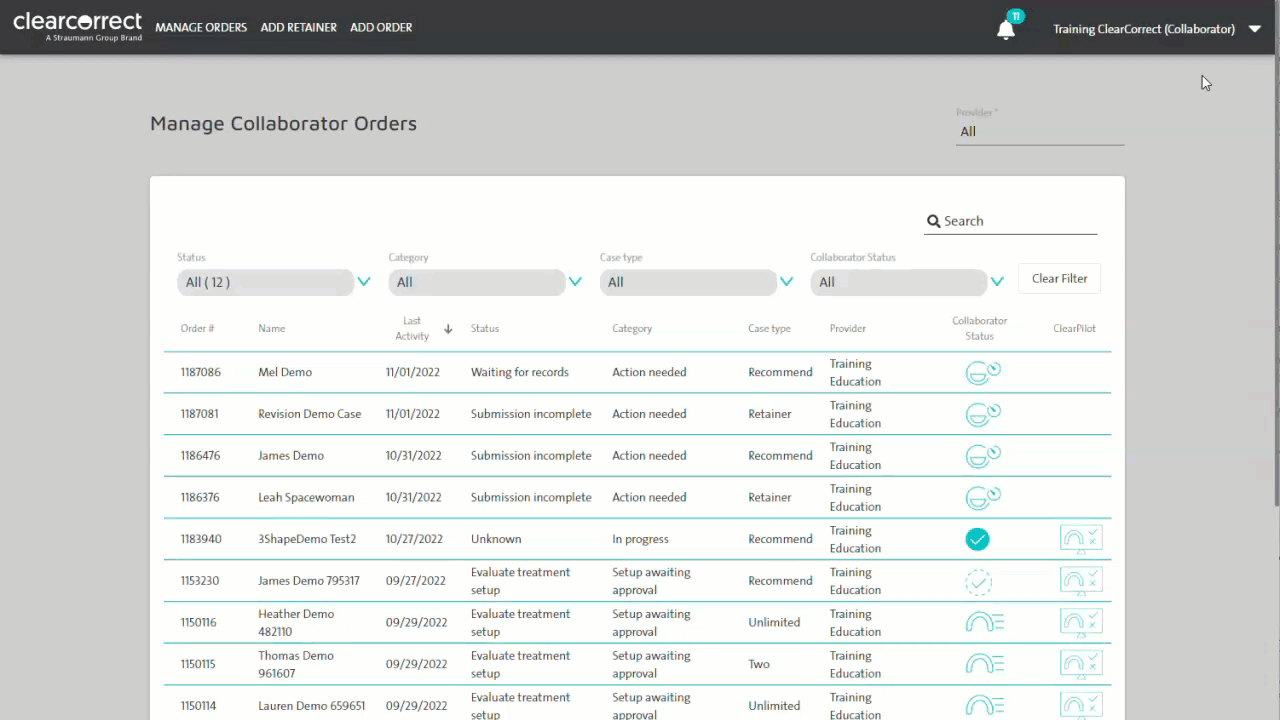Click the search magnifier icon
This screenshot has height=720, width=1280.
[x=933, y=221]
